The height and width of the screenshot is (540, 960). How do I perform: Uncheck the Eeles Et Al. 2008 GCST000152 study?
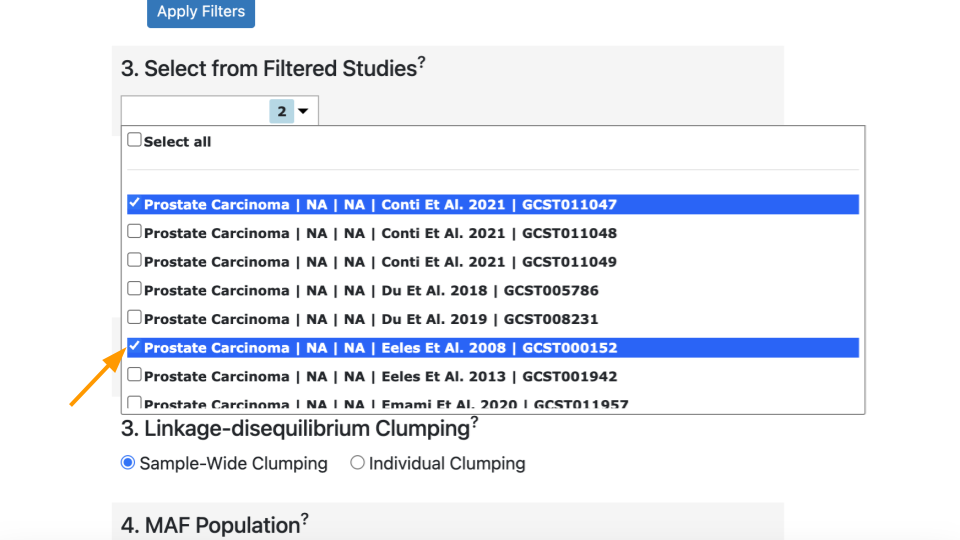(x=134, y=346)
